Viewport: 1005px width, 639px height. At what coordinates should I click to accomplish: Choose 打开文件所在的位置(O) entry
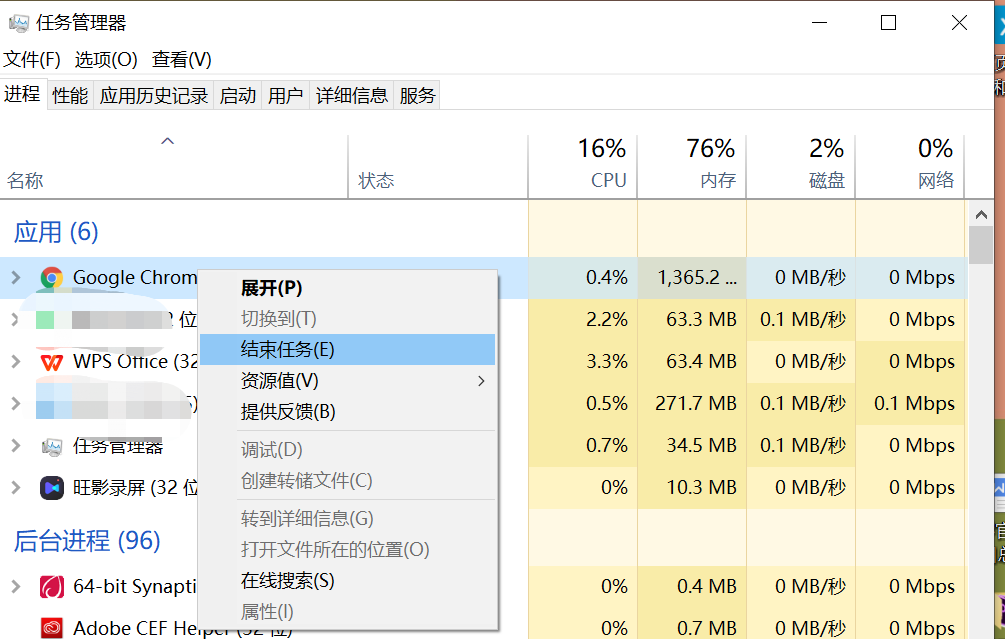[347, 549]
